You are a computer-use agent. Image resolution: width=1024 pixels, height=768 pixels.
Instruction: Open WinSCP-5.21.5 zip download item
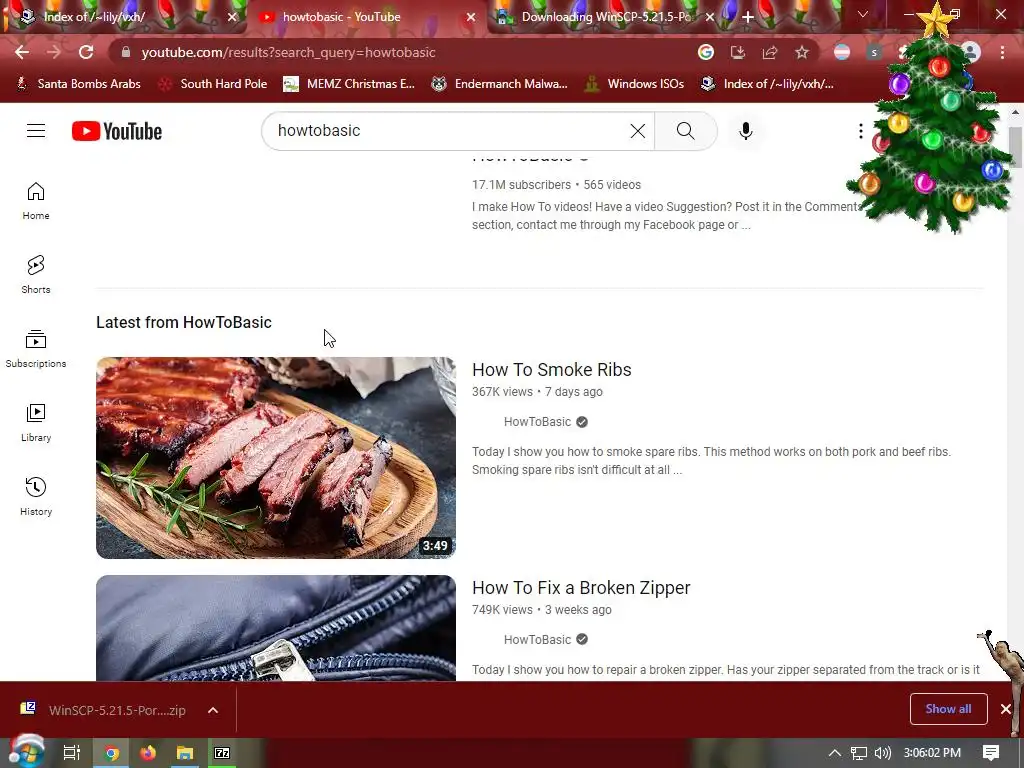coord(103,710)
